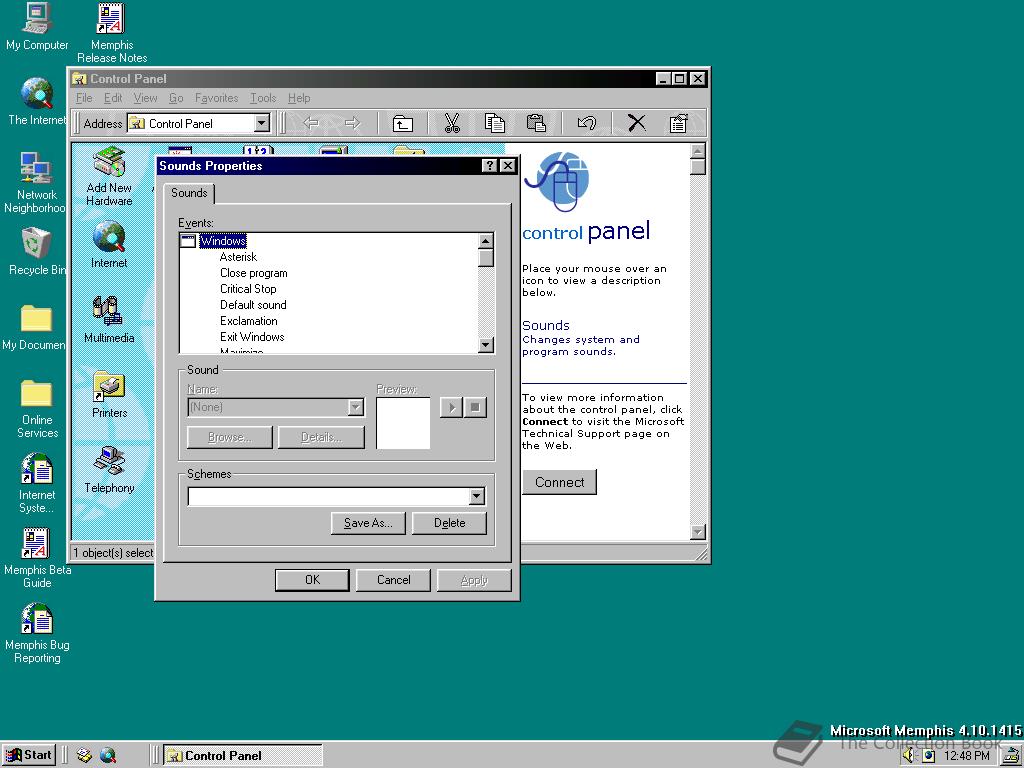Click the Connect button

(x=560, y=482)
